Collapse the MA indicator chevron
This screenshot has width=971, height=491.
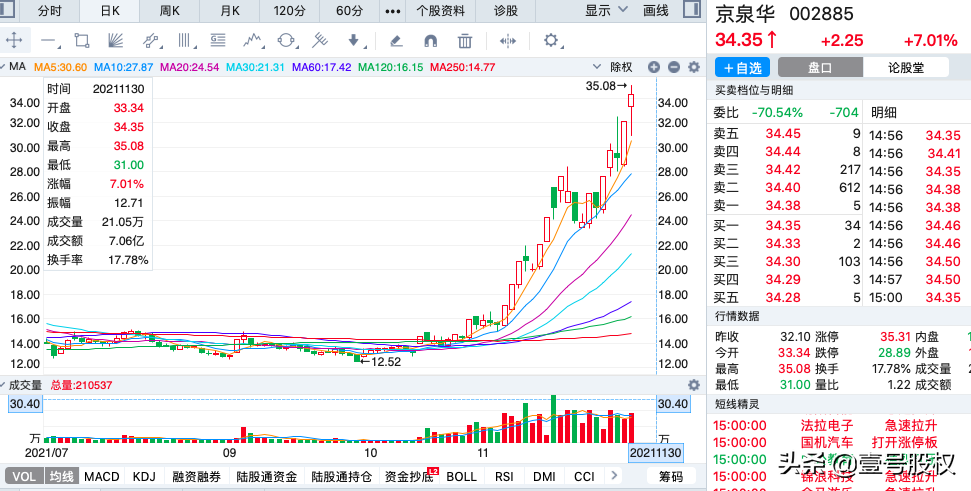(3, 66)
